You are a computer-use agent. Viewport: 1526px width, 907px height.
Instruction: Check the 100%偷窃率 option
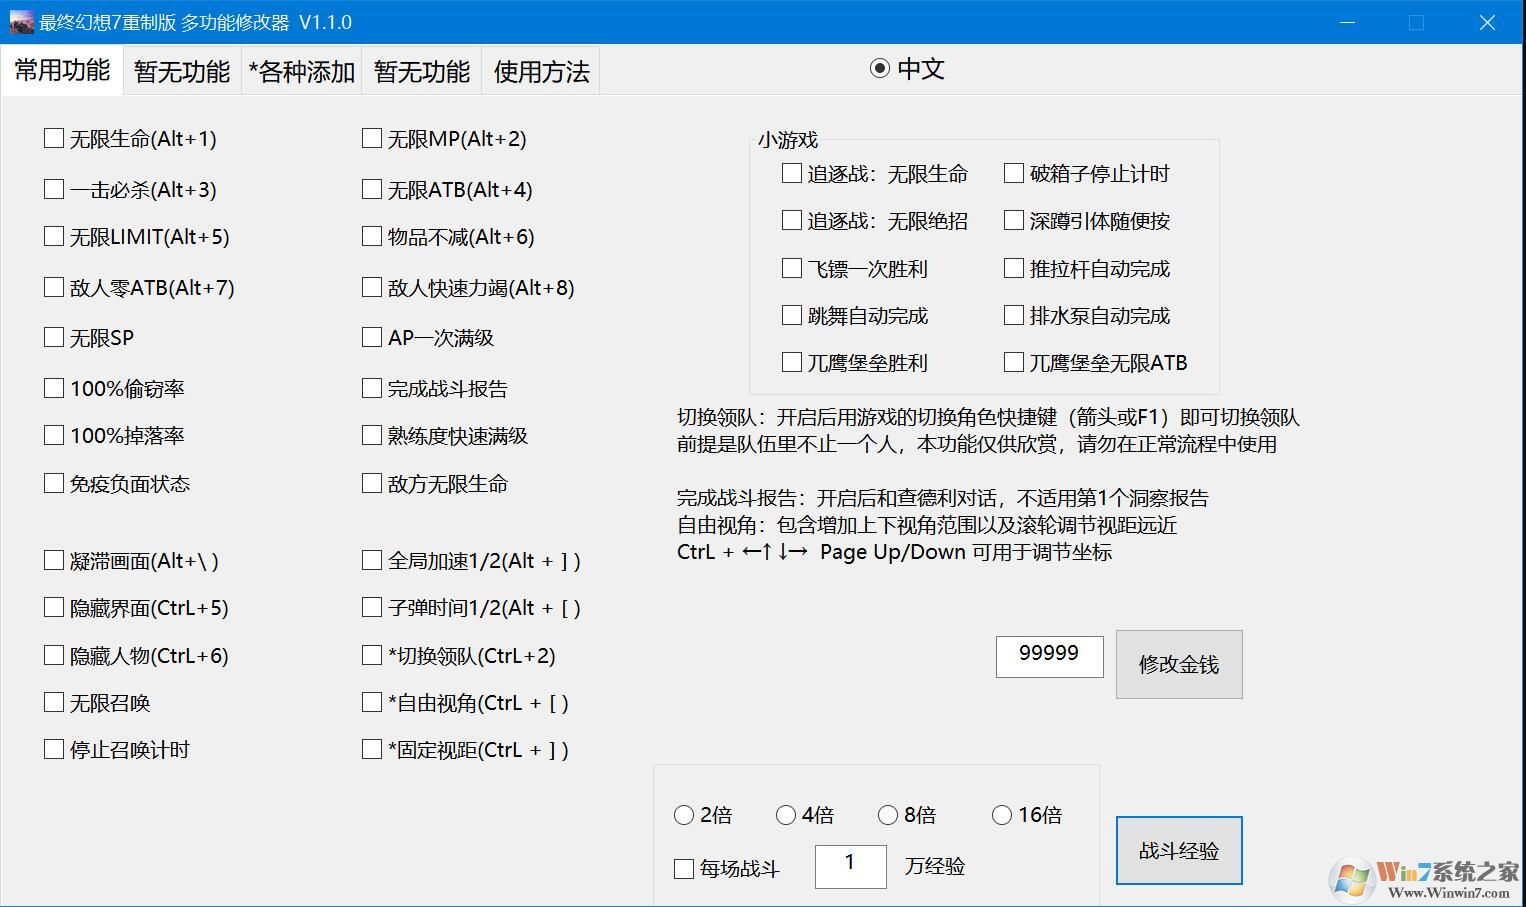tap(54, 387)
